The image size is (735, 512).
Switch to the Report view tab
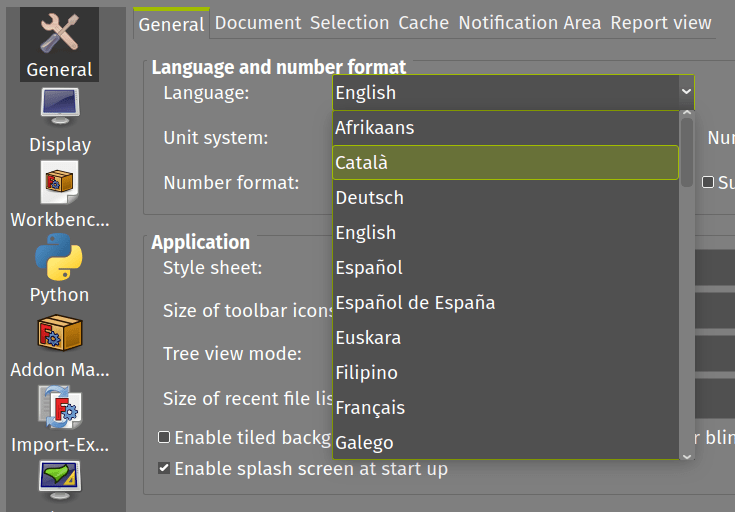(661, 22)
